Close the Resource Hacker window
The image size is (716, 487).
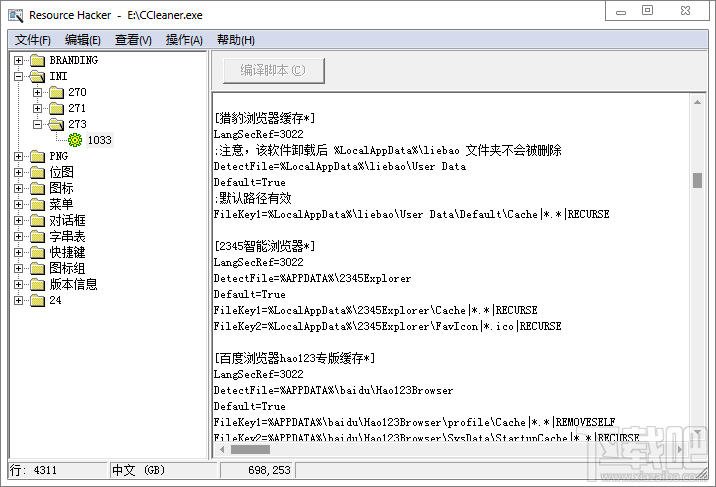click(685, 10)
